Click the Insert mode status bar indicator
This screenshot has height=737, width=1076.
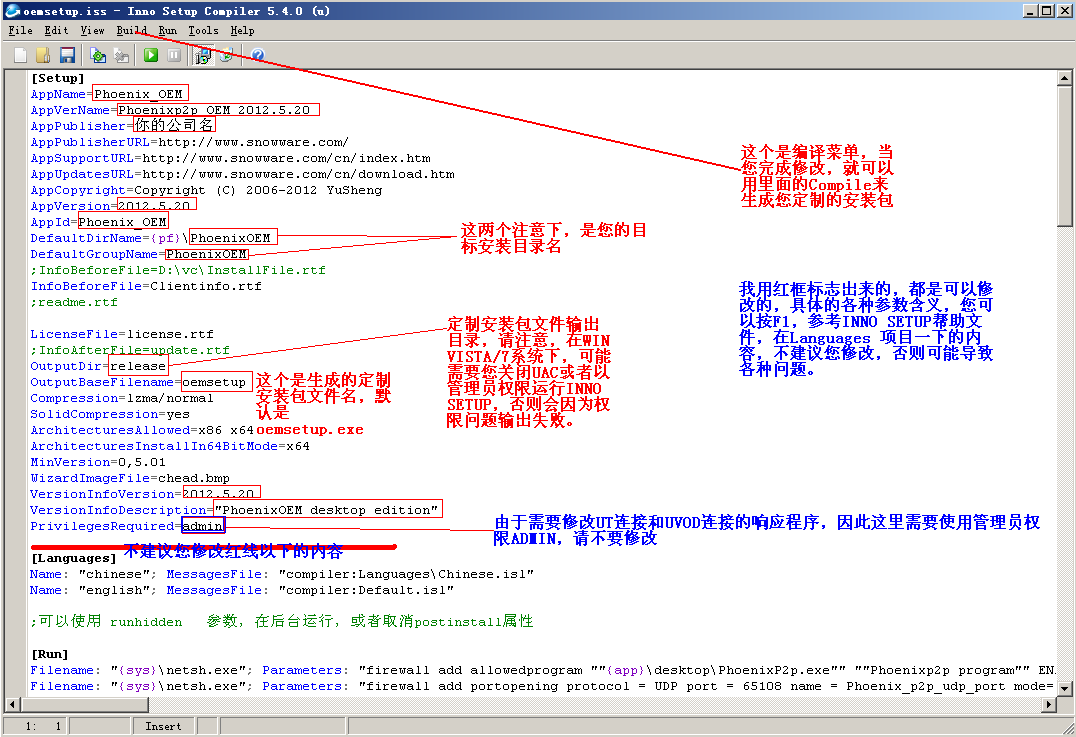pos(163,726)
